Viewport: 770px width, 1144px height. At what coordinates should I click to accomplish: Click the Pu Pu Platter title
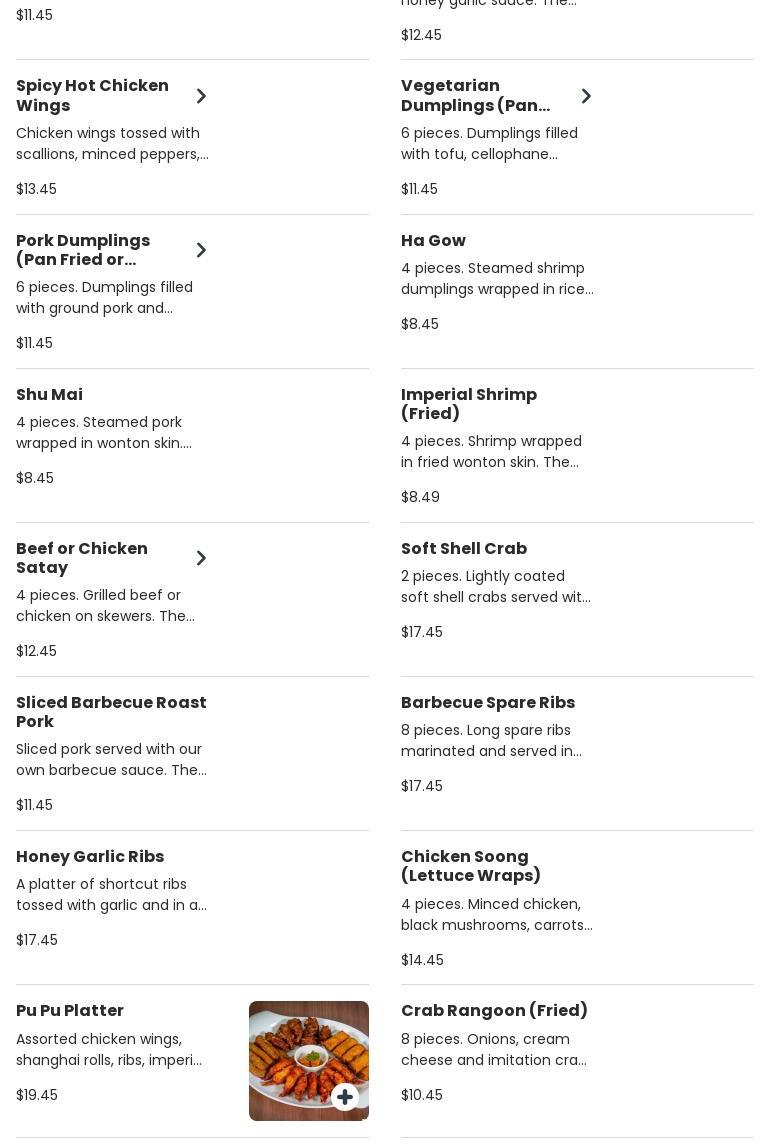[x=70, y=1011]
